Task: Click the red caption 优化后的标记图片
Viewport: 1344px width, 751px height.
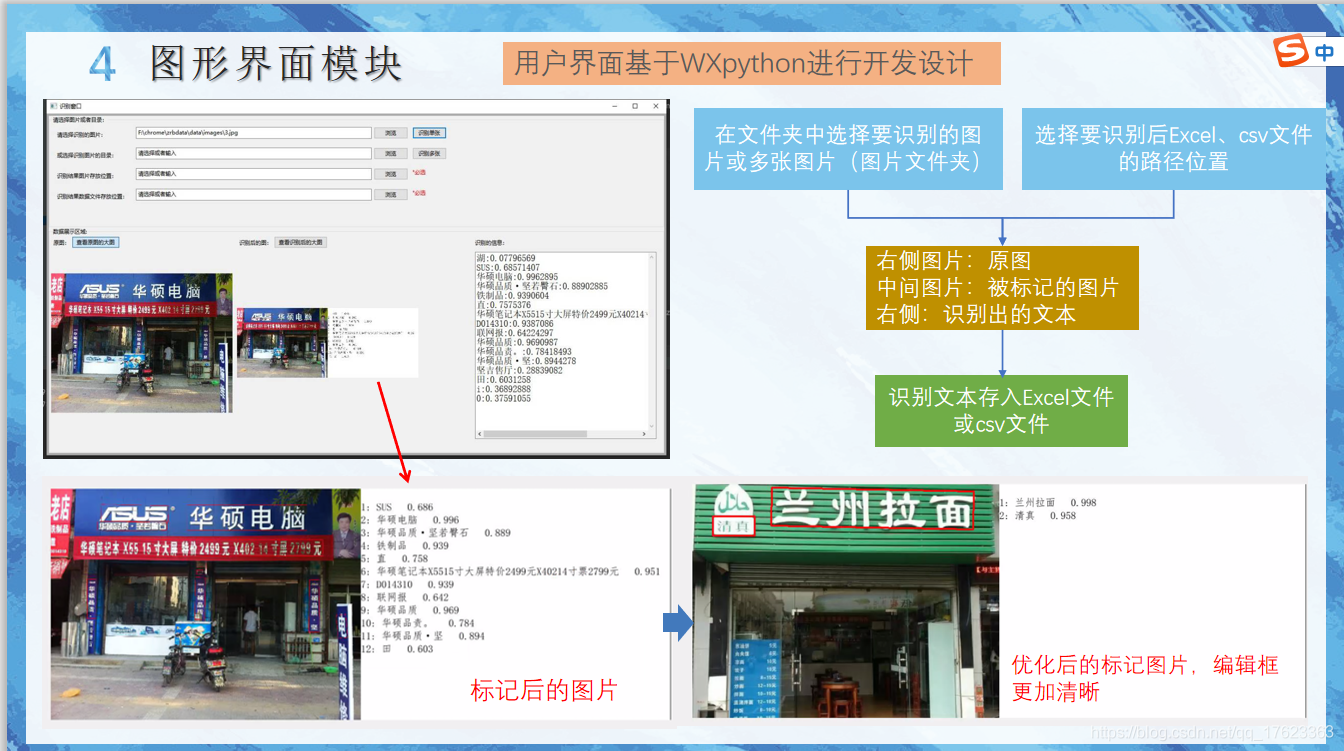Action: point(1145,678)
